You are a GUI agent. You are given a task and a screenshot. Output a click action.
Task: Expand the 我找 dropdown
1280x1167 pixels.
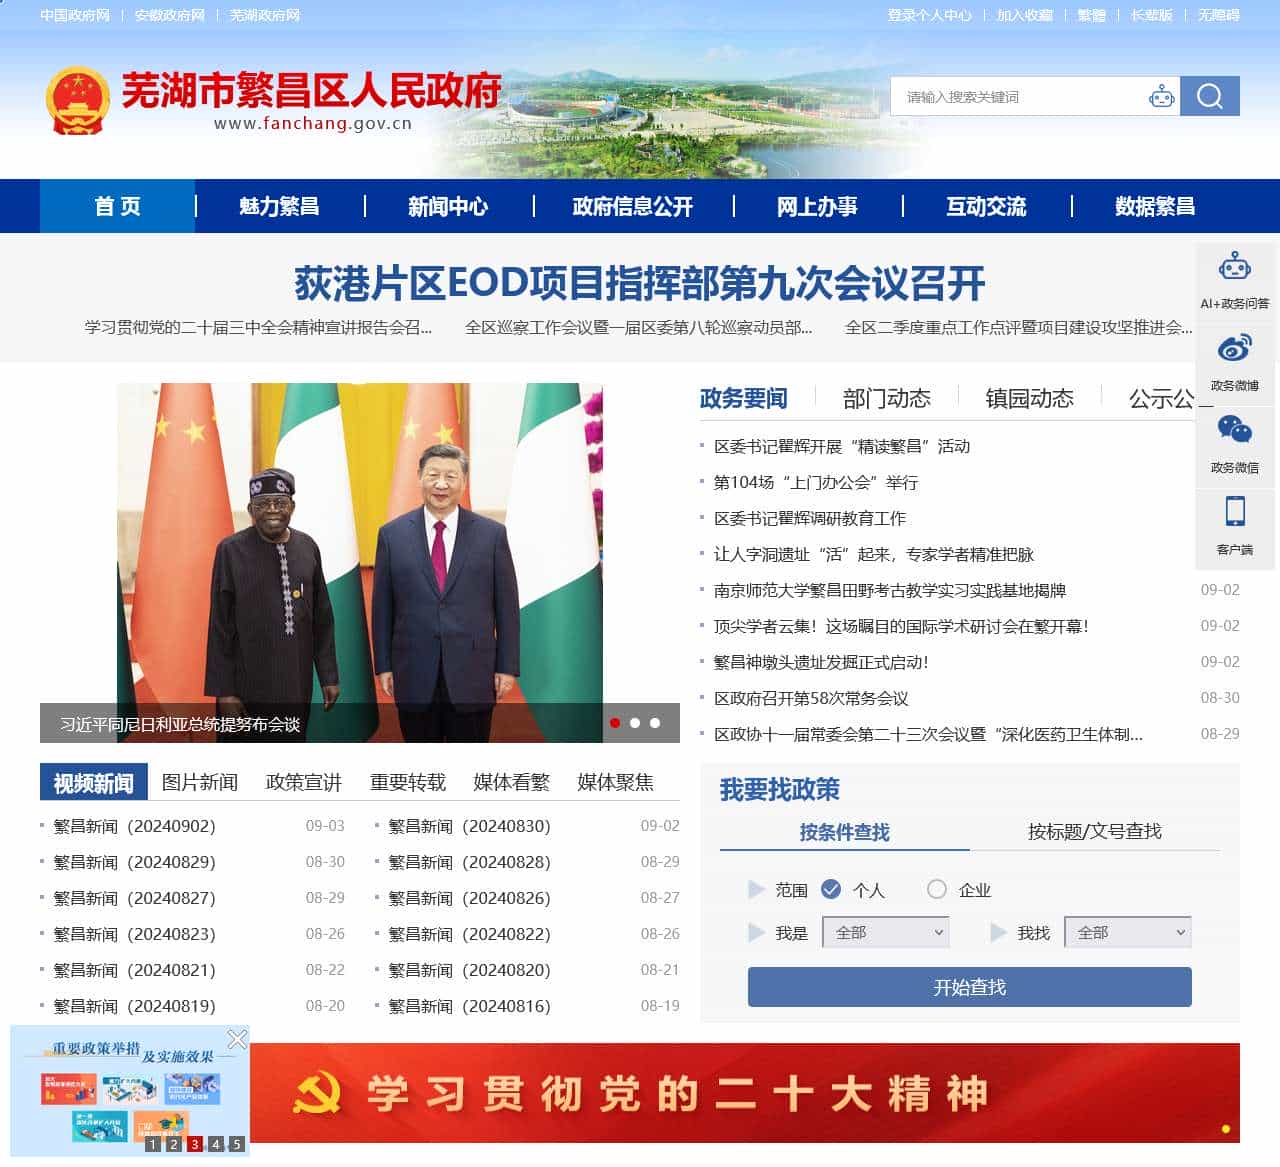1127,932
